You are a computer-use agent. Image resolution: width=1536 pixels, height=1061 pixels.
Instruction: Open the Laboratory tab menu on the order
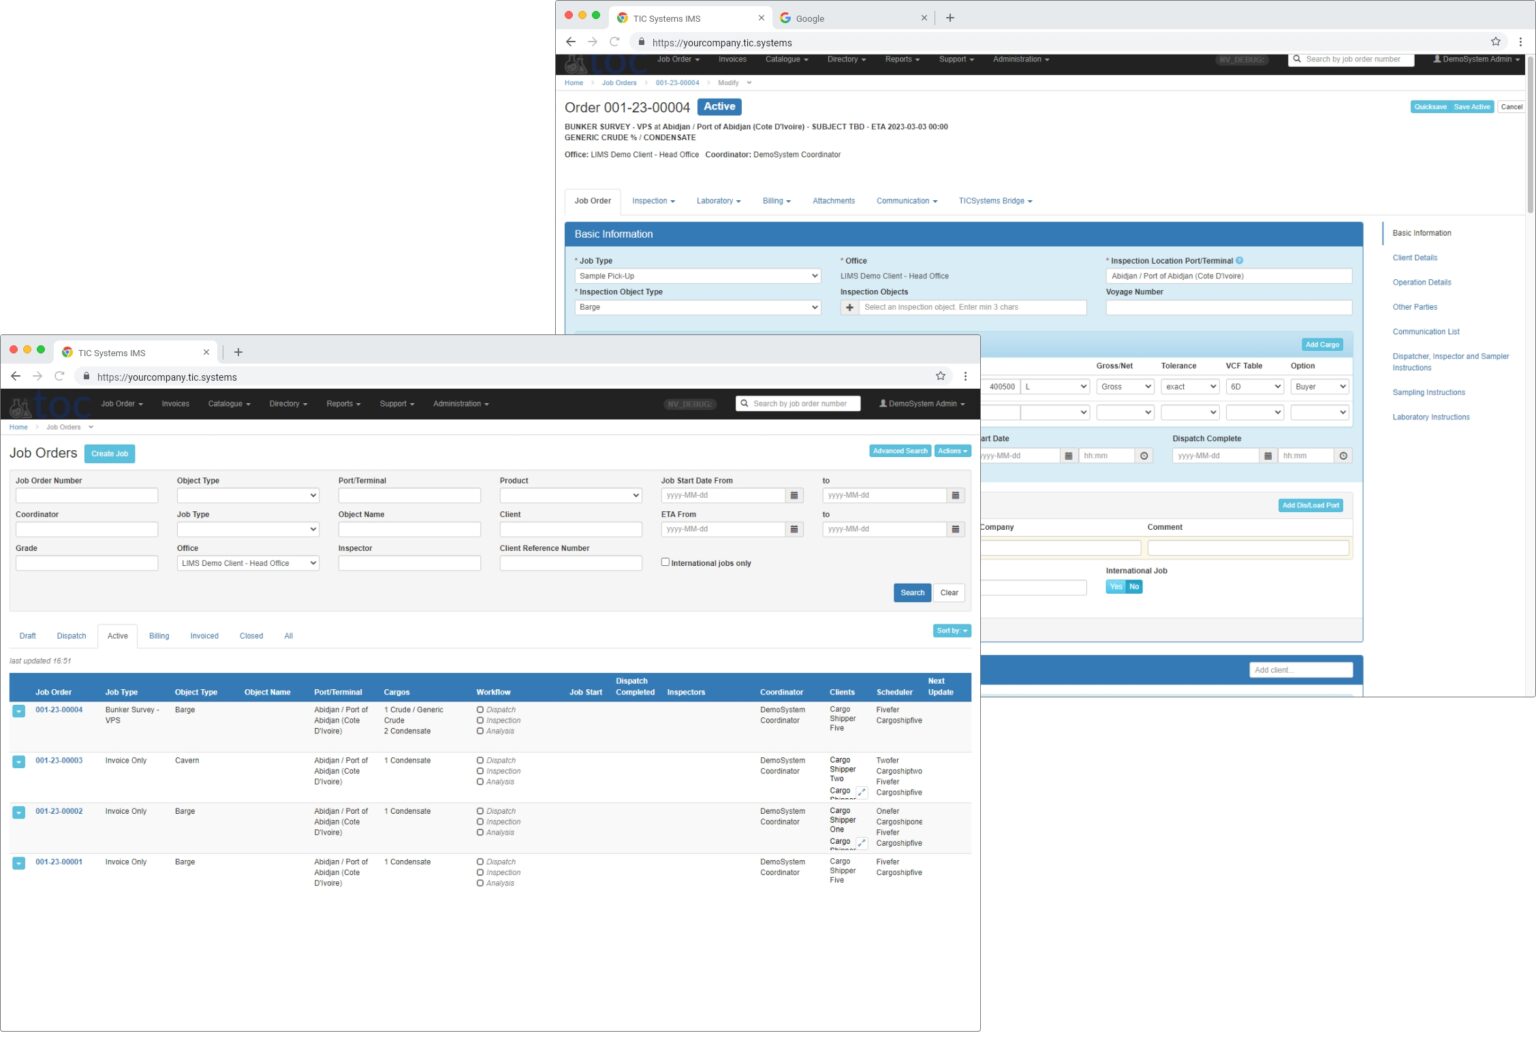[x=718, y=201]
